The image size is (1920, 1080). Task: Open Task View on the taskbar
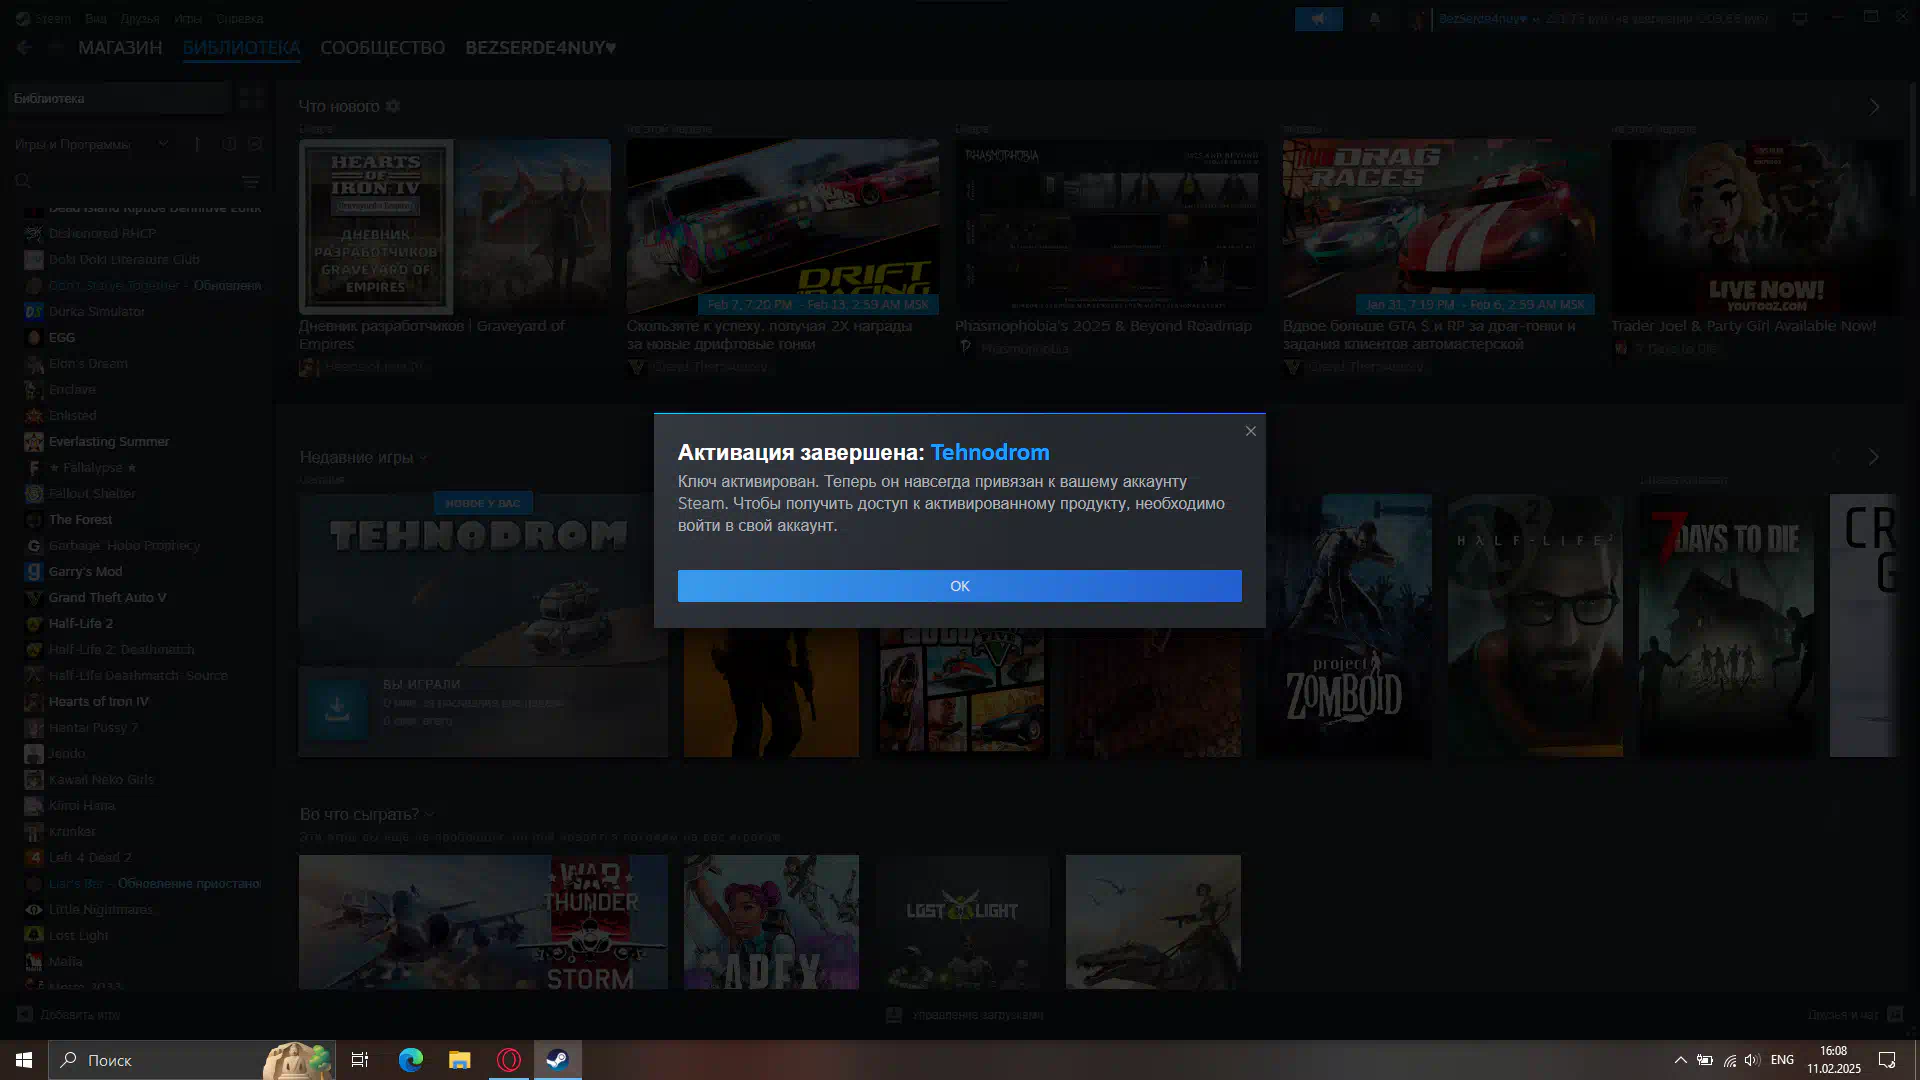pos(360,1060)
